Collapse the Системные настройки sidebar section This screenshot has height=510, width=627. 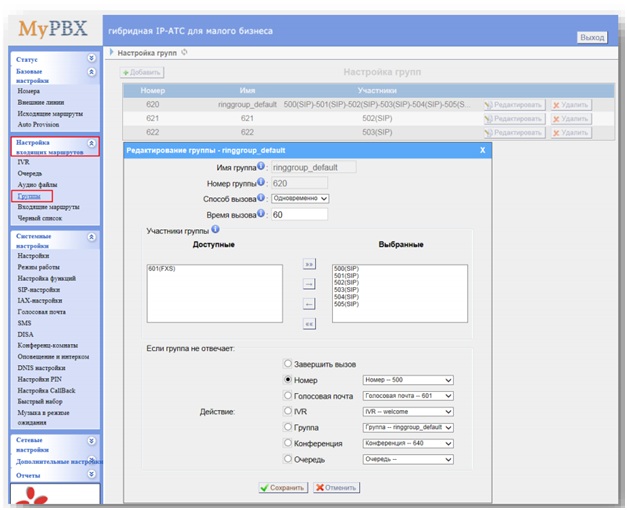tap(92, 238)
